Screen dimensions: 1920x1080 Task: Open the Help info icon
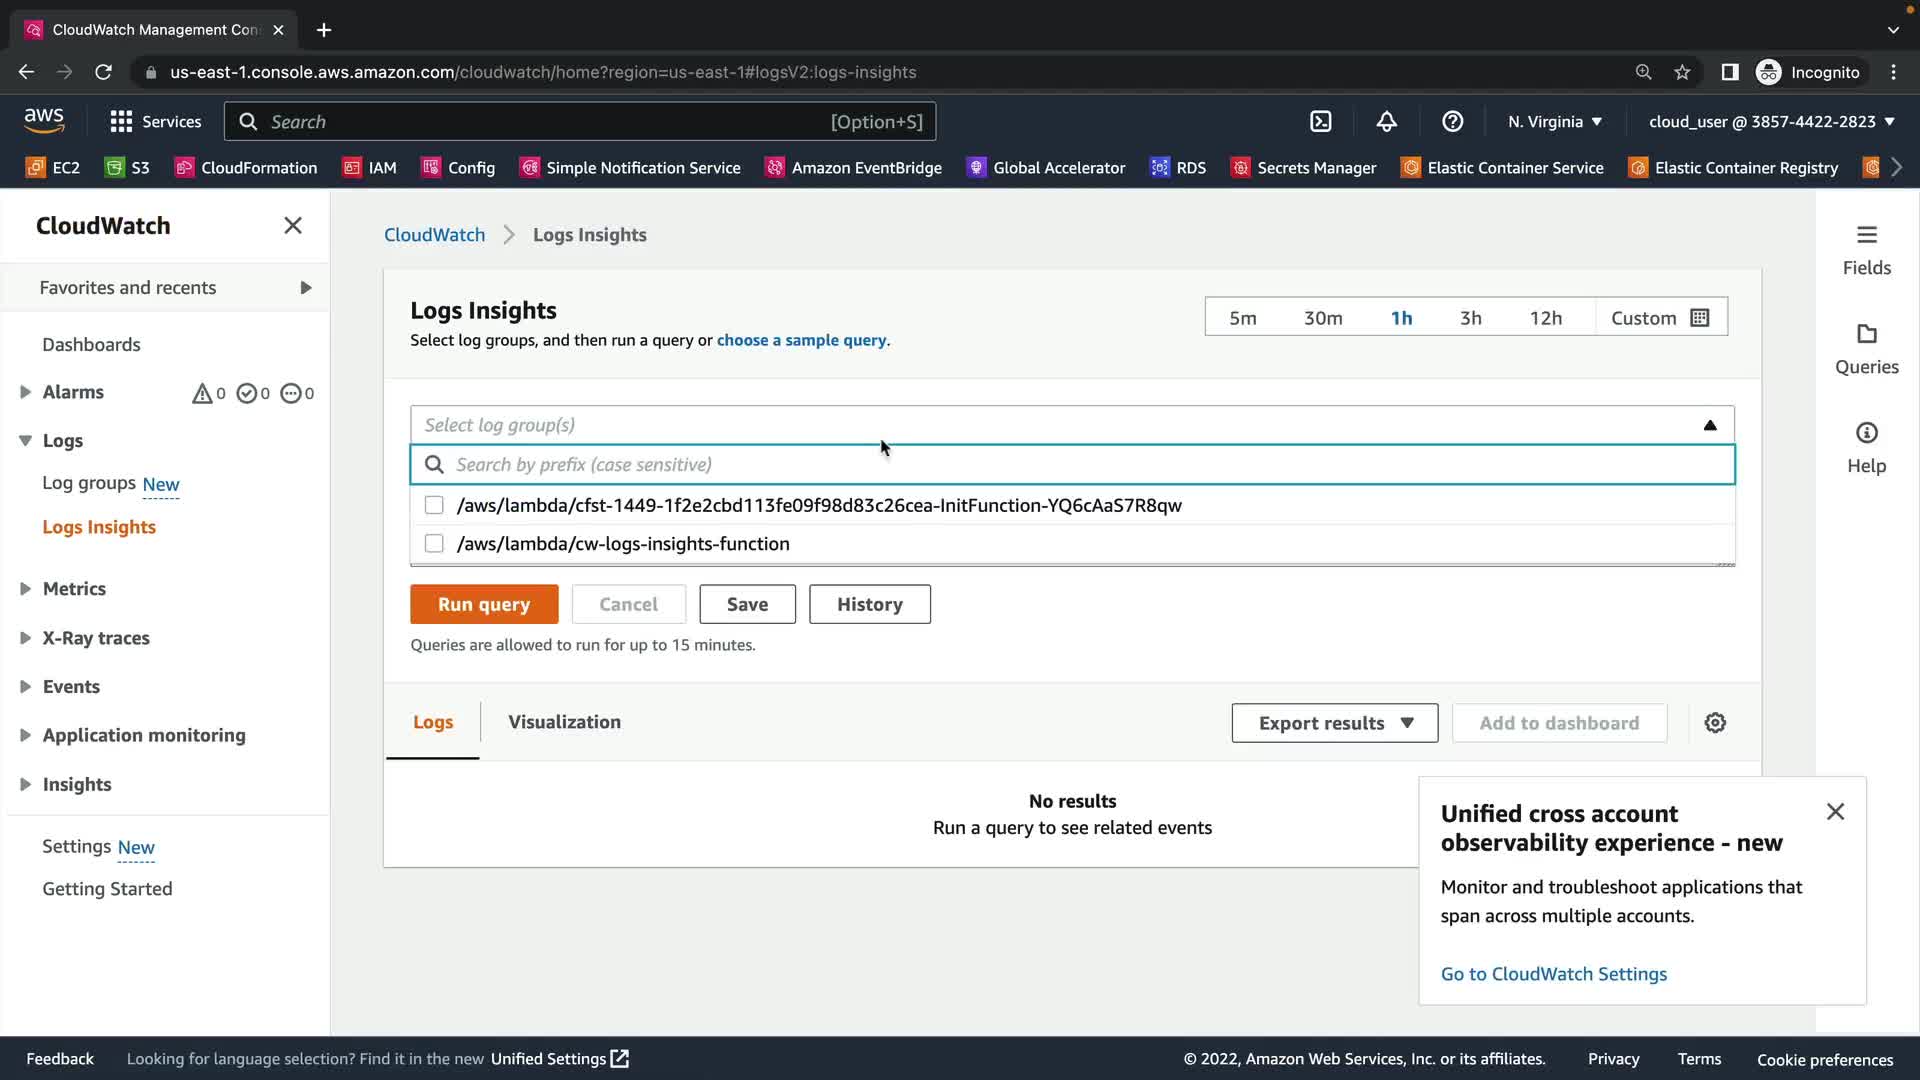[1866, 433]
